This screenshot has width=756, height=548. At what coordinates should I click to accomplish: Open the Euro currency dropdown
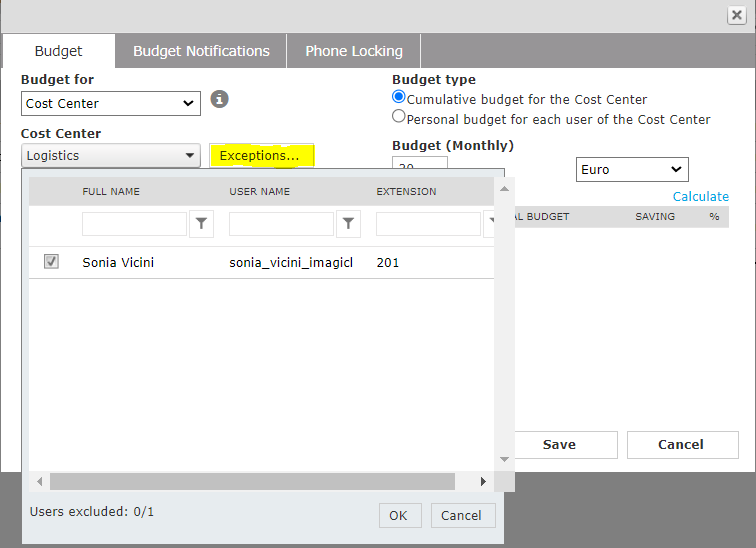click(x=632, y=170)
